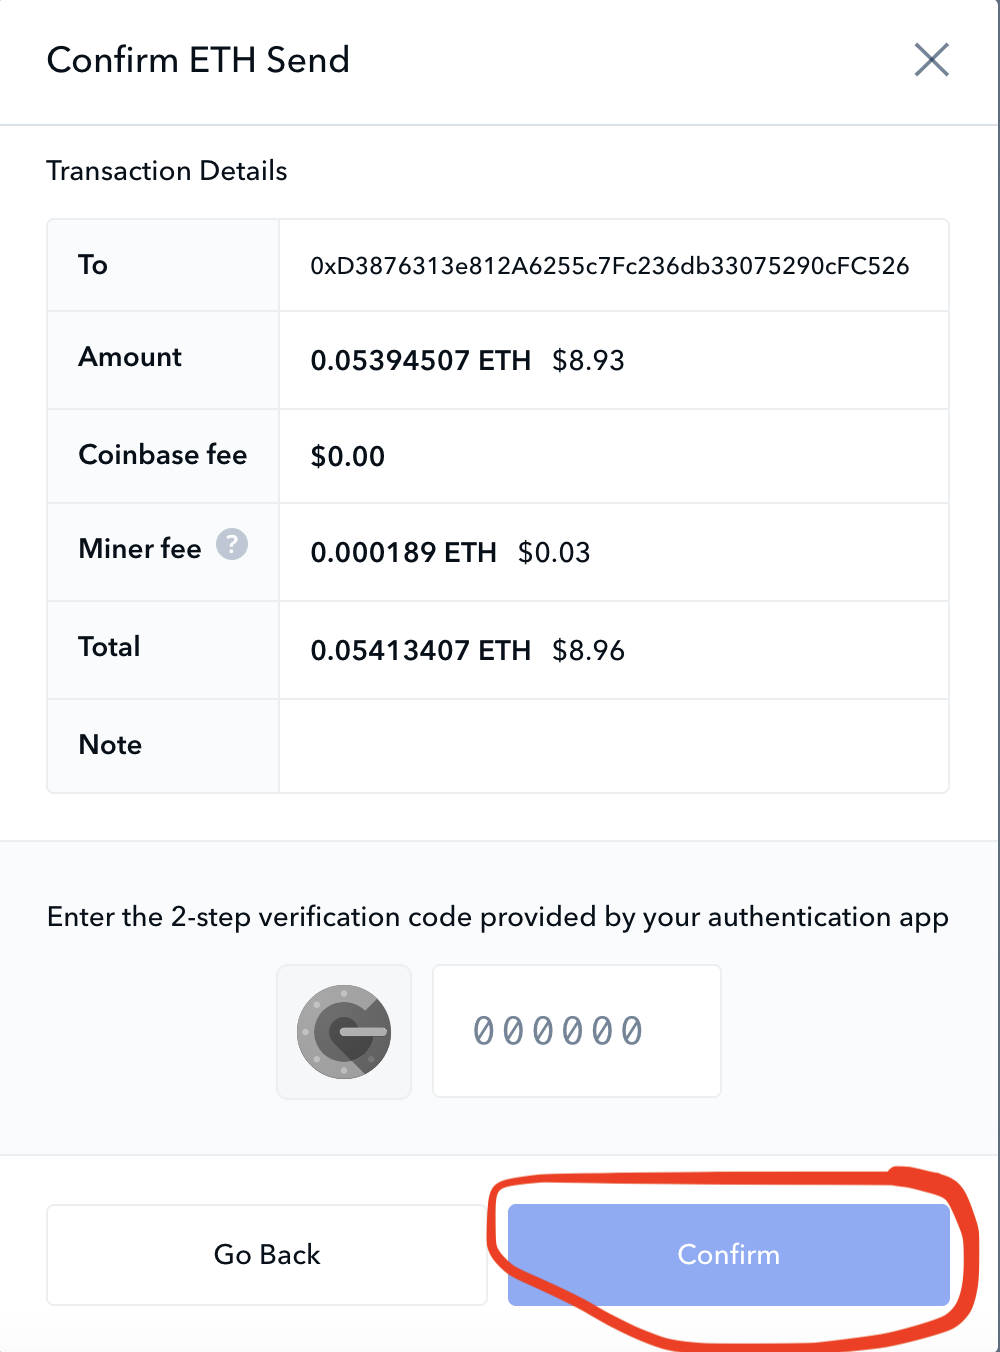Click the $0.03 miner fee in dollars

[554, 553]
